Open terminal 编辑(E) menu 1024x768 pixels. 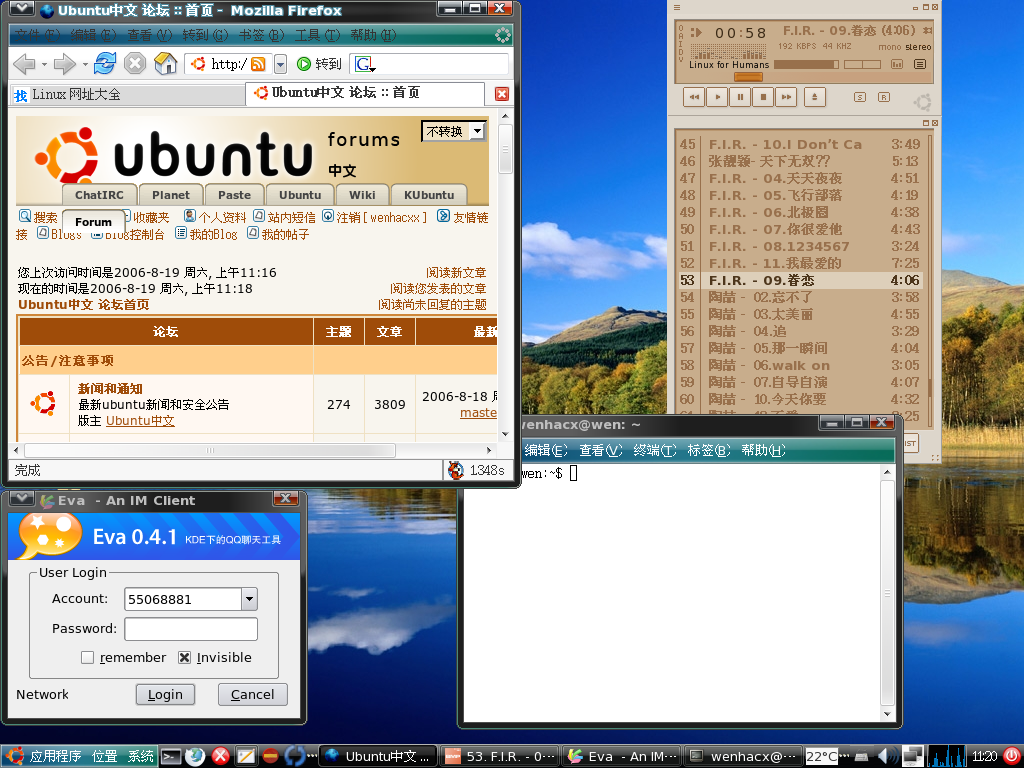coord(546,450)
